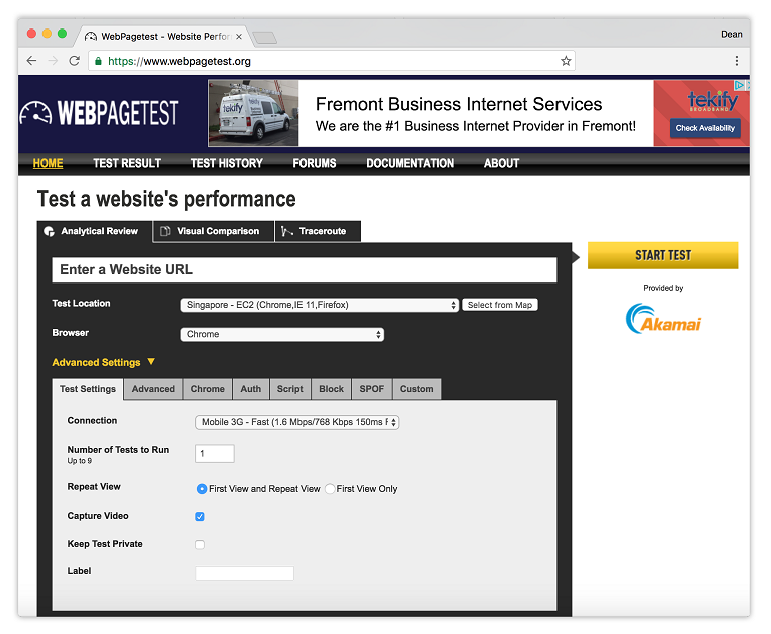This screenshot has width=771, height=634.
Task: Click the Enter a Website URL field
Action: point(304,270)
